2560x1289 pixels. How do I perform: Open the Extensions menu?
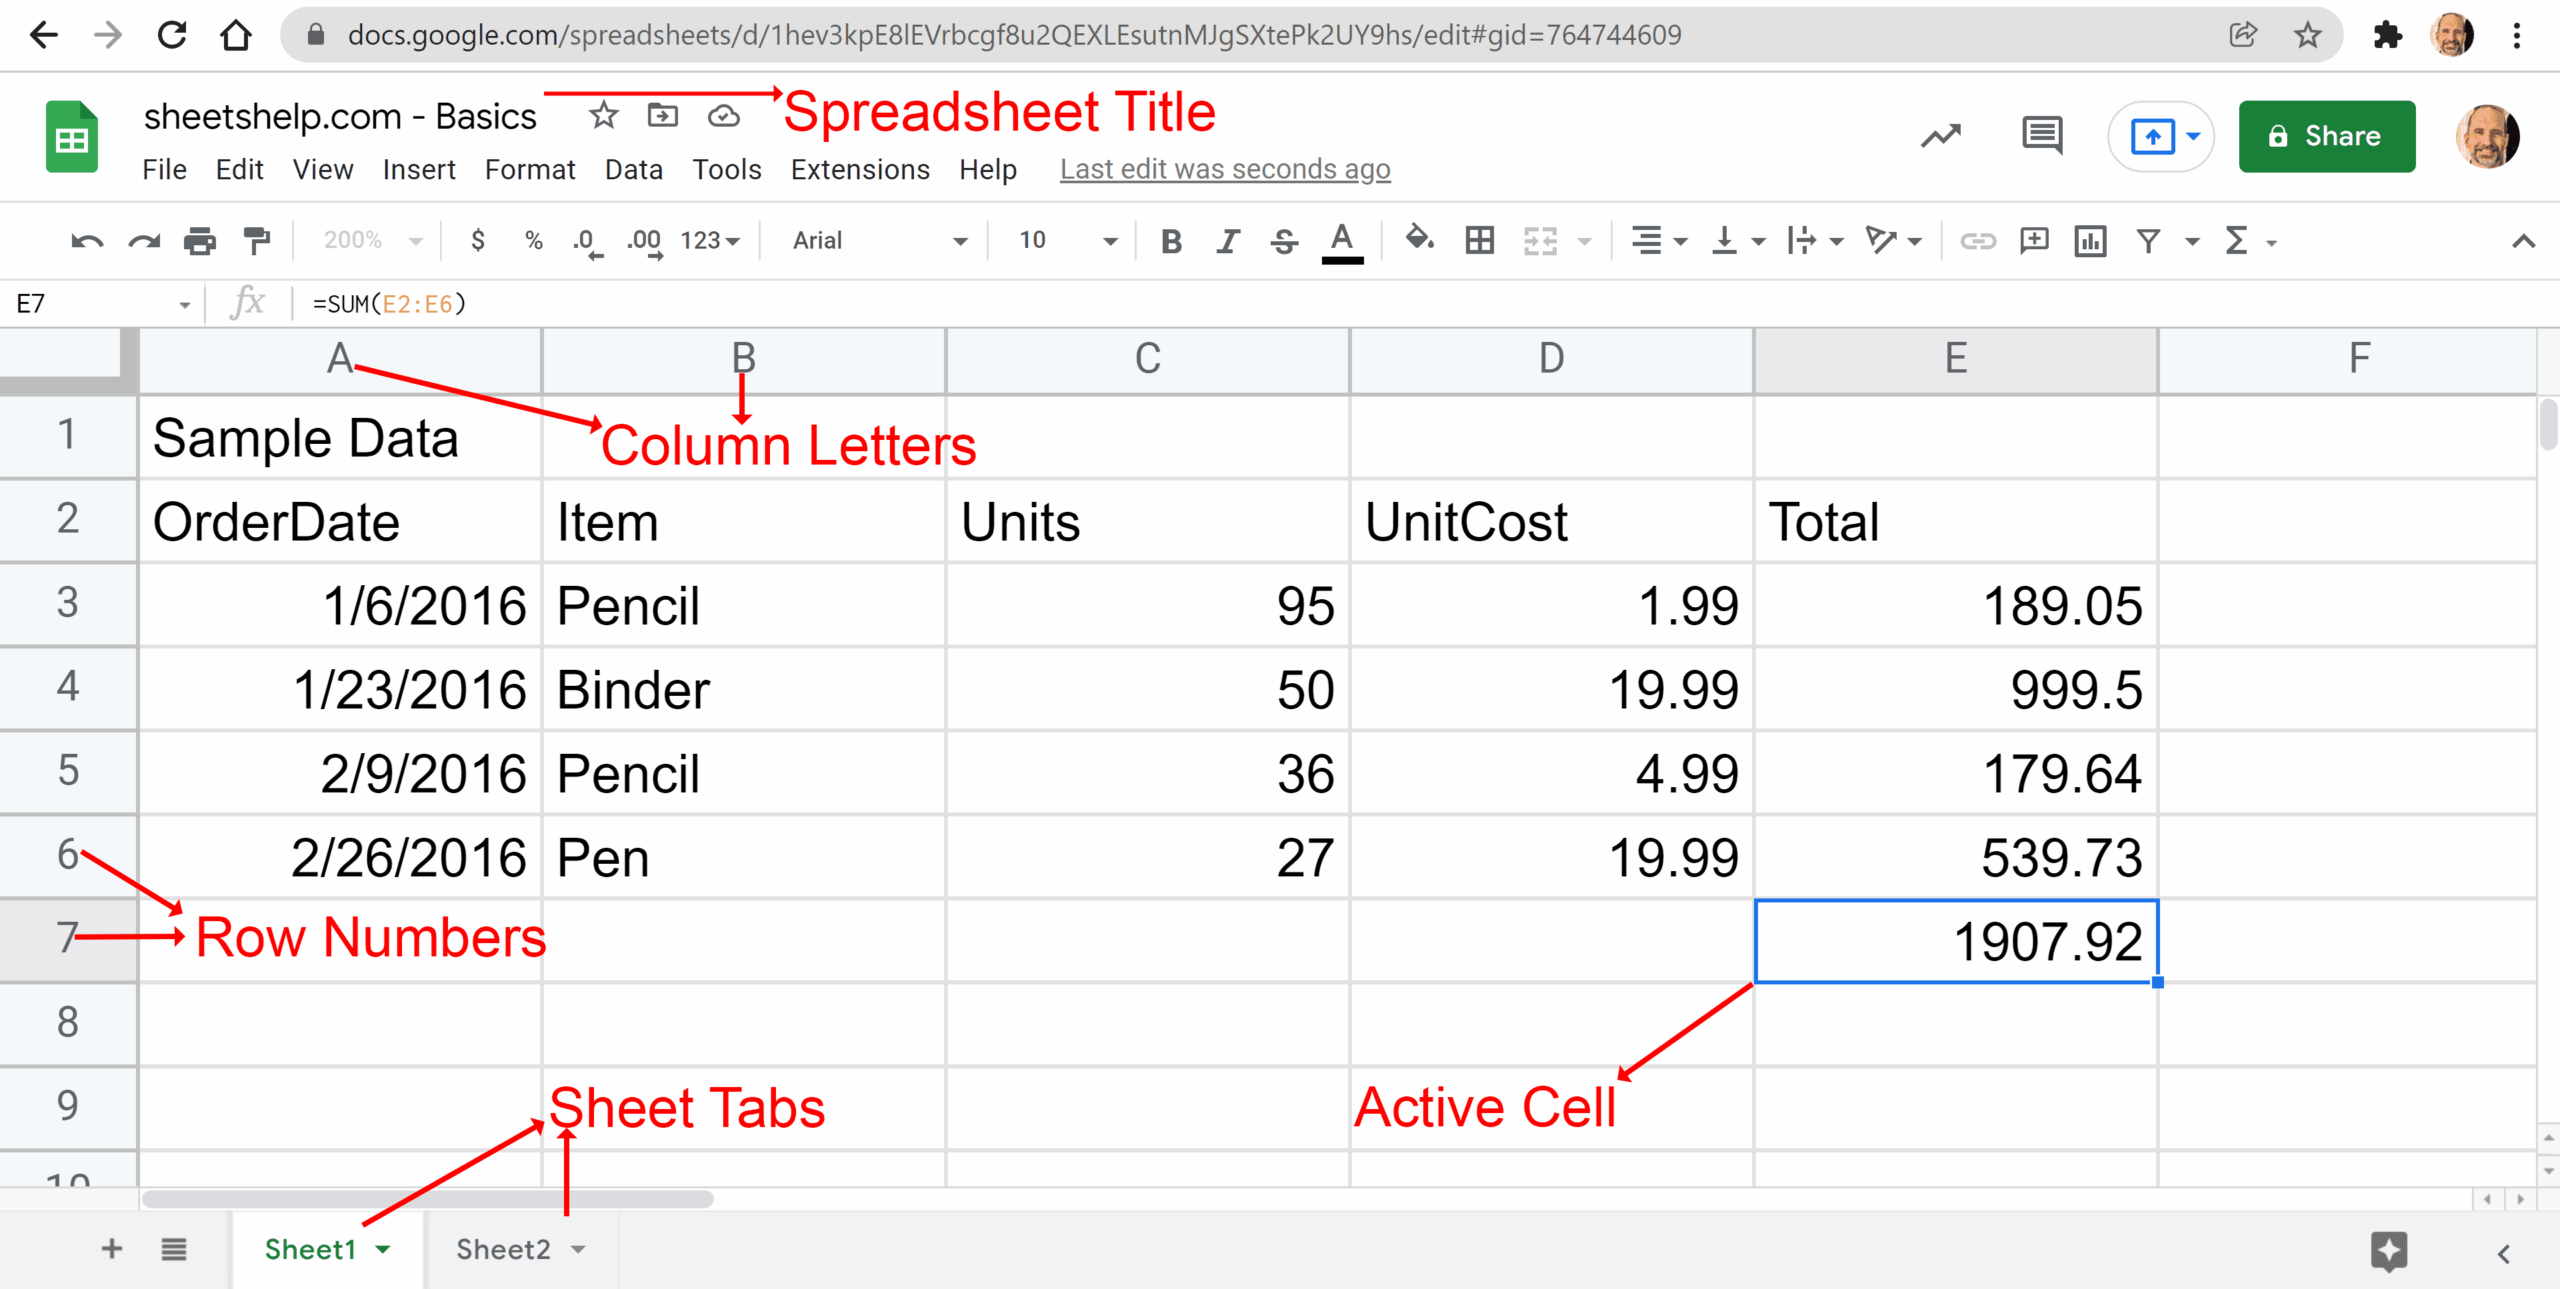(859, 170)
